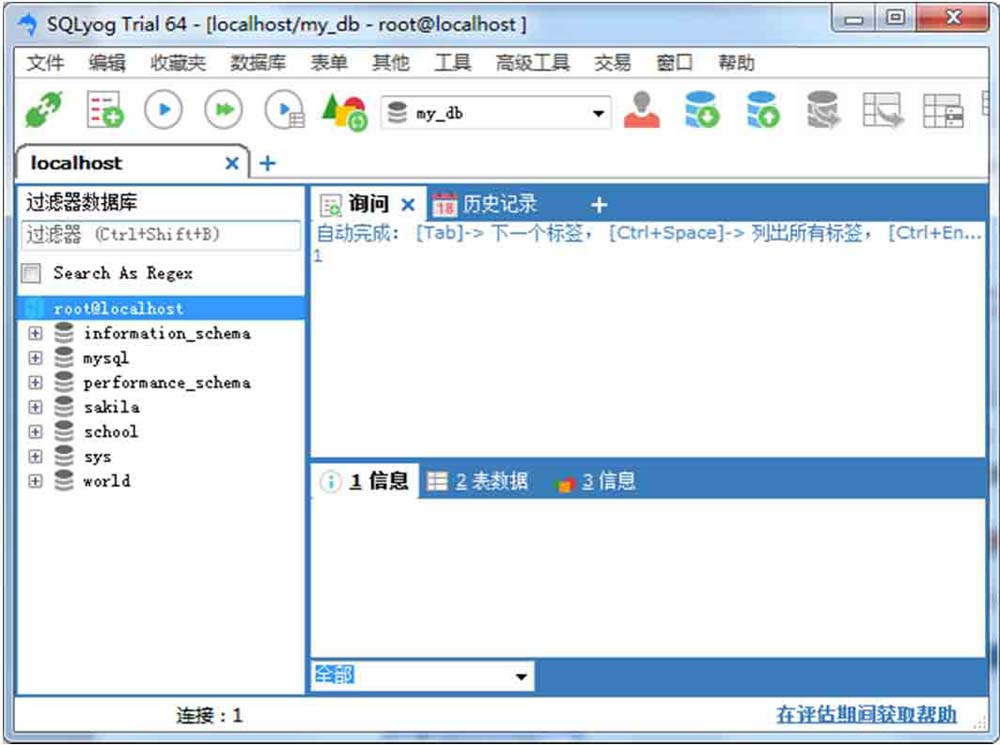Viewport: 1000px width, 745px height.
Task: Select the 2 表数据 result tab
Action: [x=477, y=482]
